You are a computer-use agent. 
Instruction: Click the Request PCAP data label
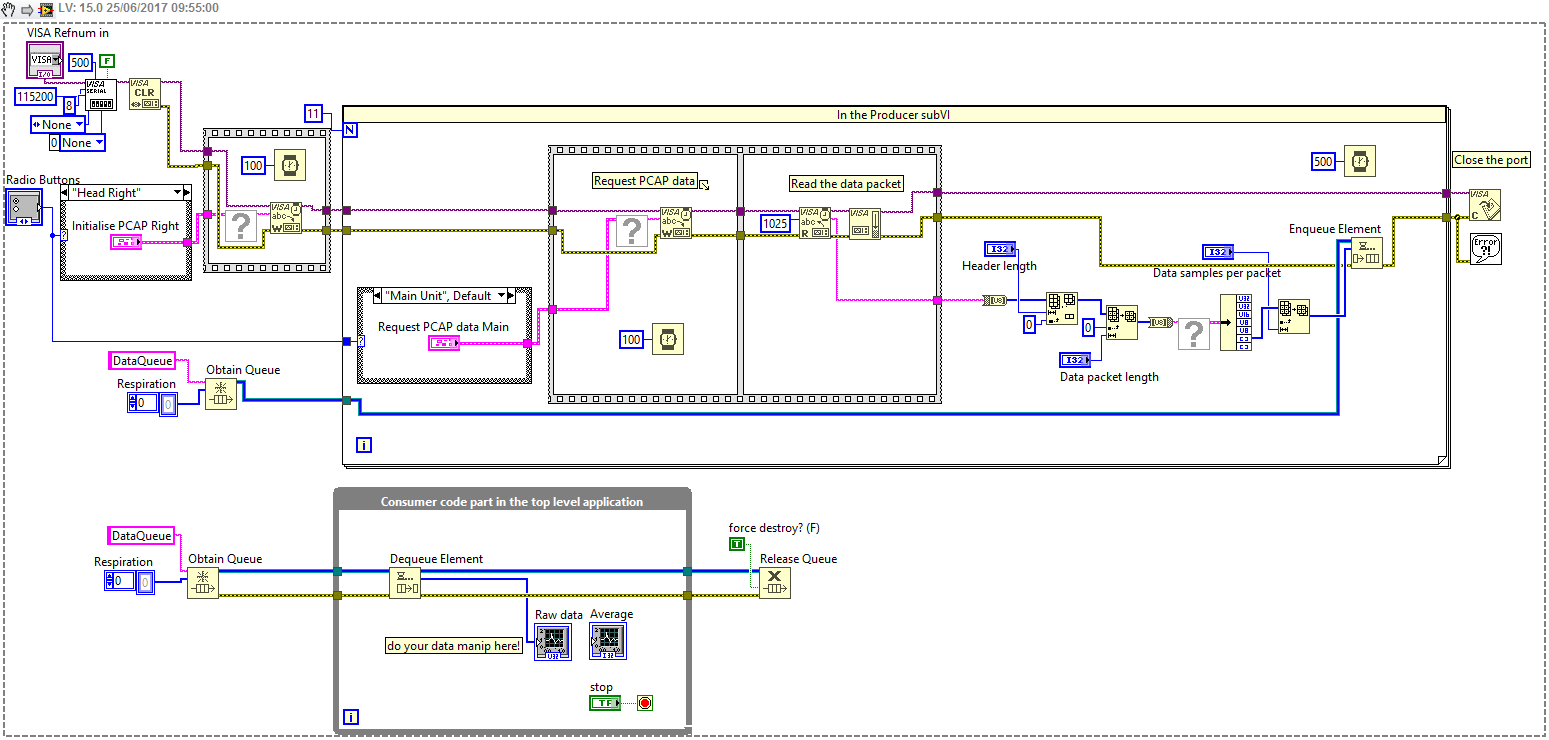click(644, 181)
